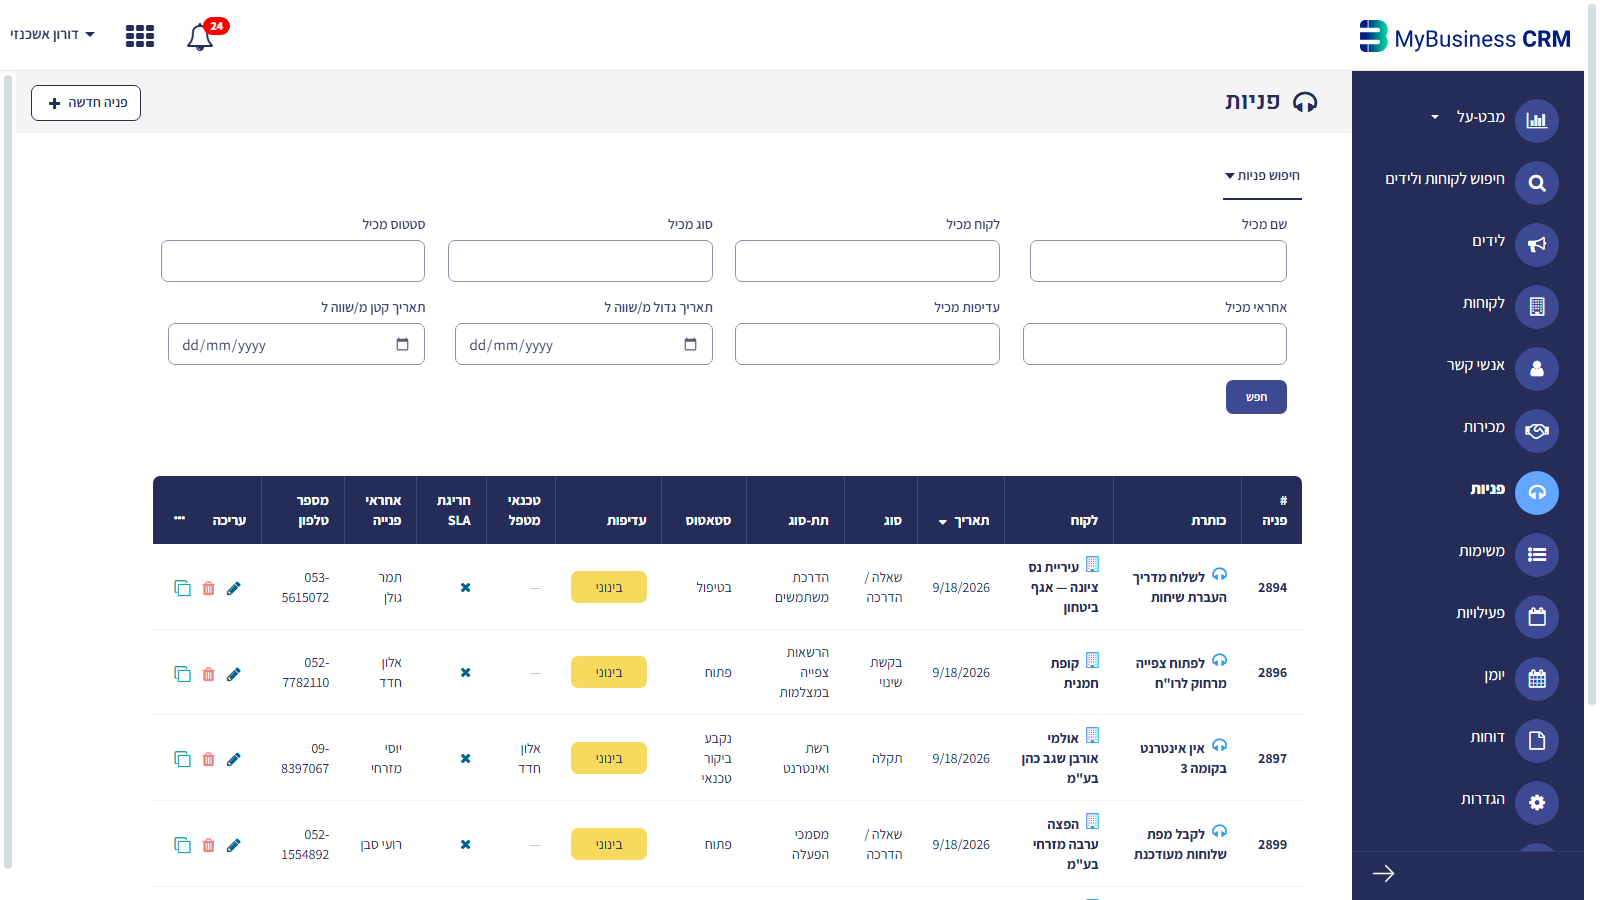Viewport: 1600px width, 900px height.
Task: Open the date picker for תאריך גדול מ/שווה ל
Action: click(690, 344)
